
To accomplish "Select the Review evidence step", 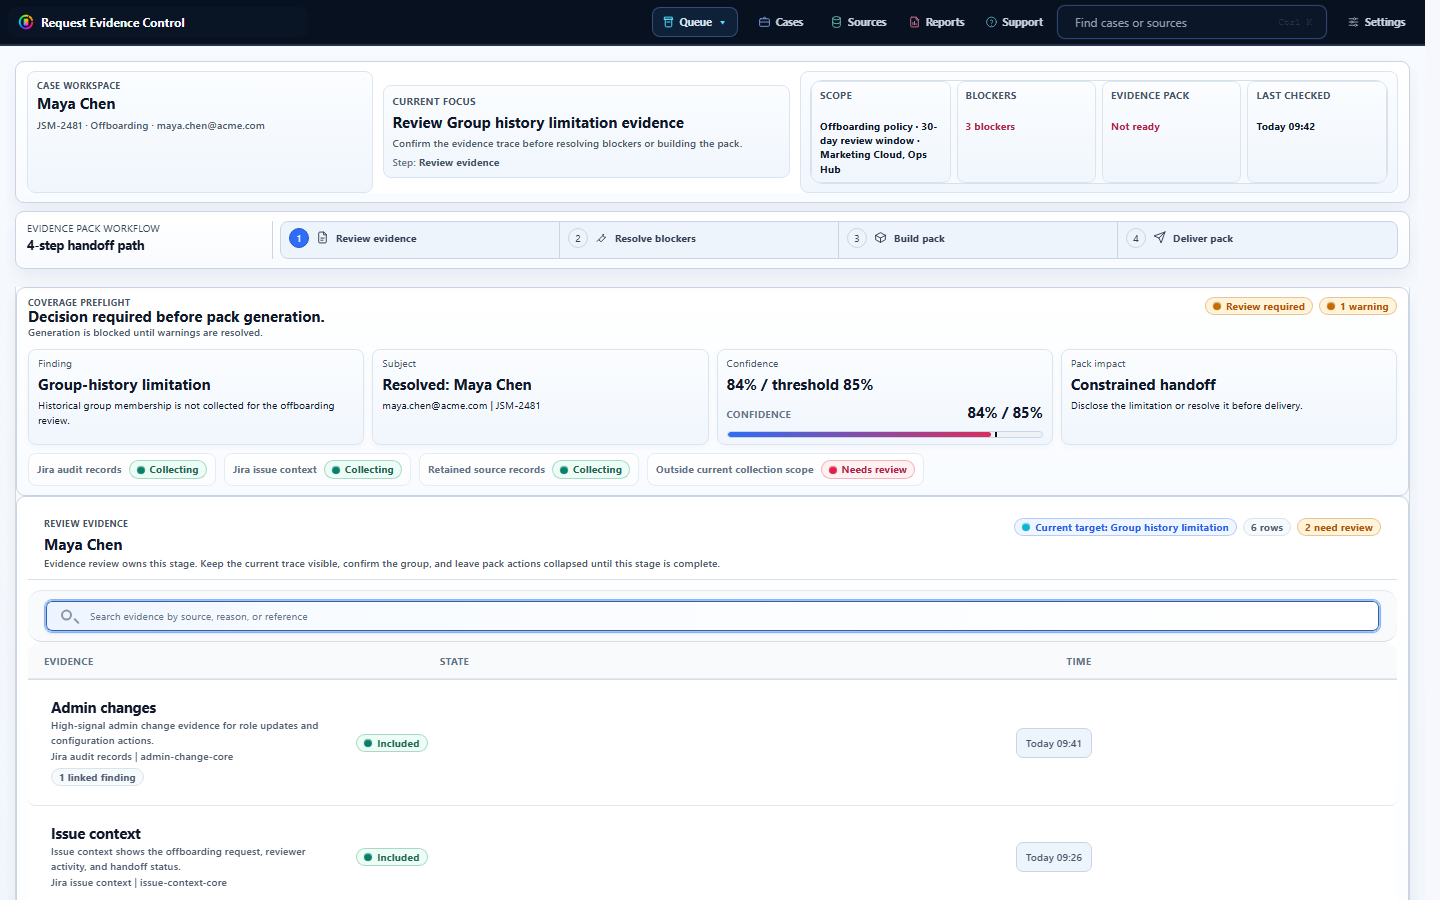I will (420, 239).
